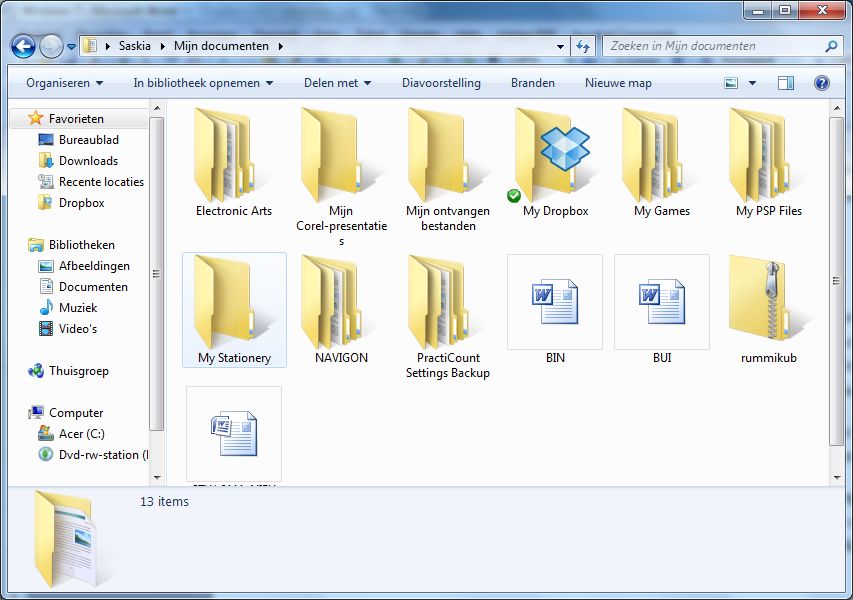Image resolution: width=853 pixels, height=600 pixels.
Task: Select the PractiCount Settings Backup folder
Action: pos(448,318)
